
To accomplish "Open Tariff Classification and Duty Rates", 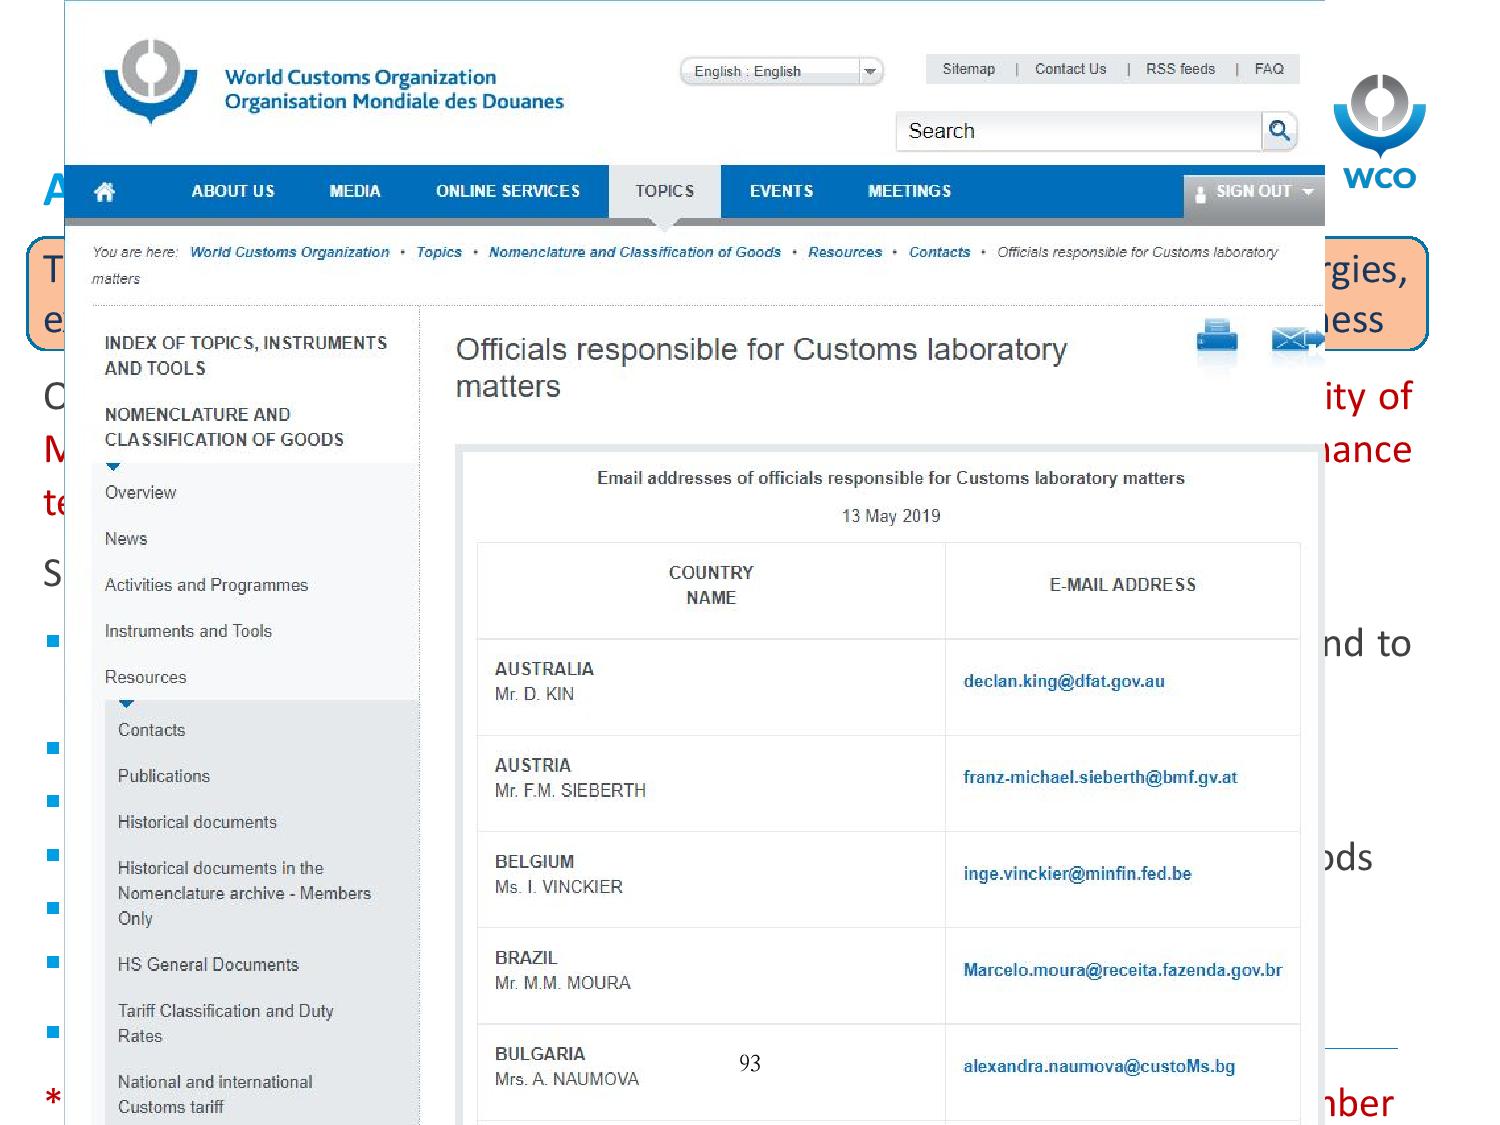I will (x=225, y=1023).
